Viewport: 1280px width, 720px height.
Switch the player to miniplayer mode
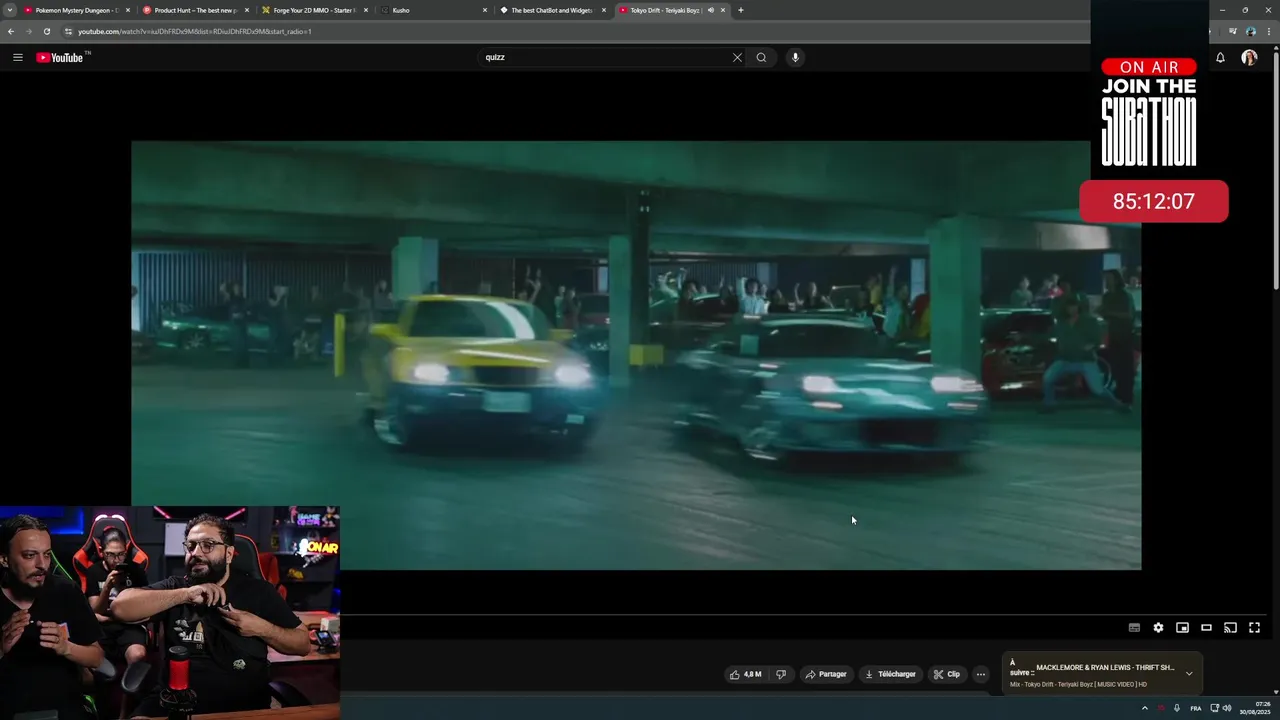[x=1182, y=628]
